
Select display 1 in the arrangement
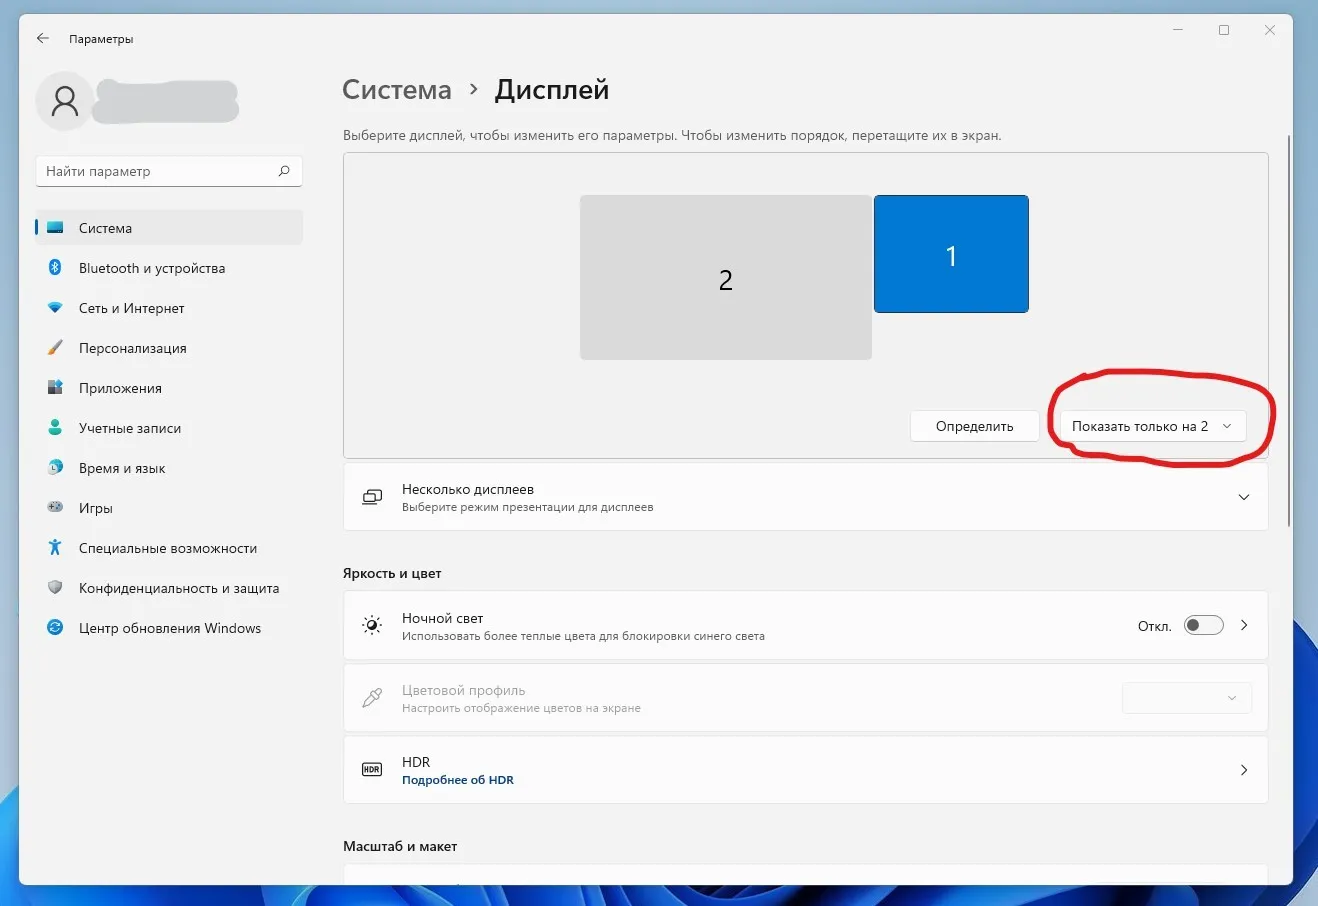pyautogui.click(x=951, y=254)
